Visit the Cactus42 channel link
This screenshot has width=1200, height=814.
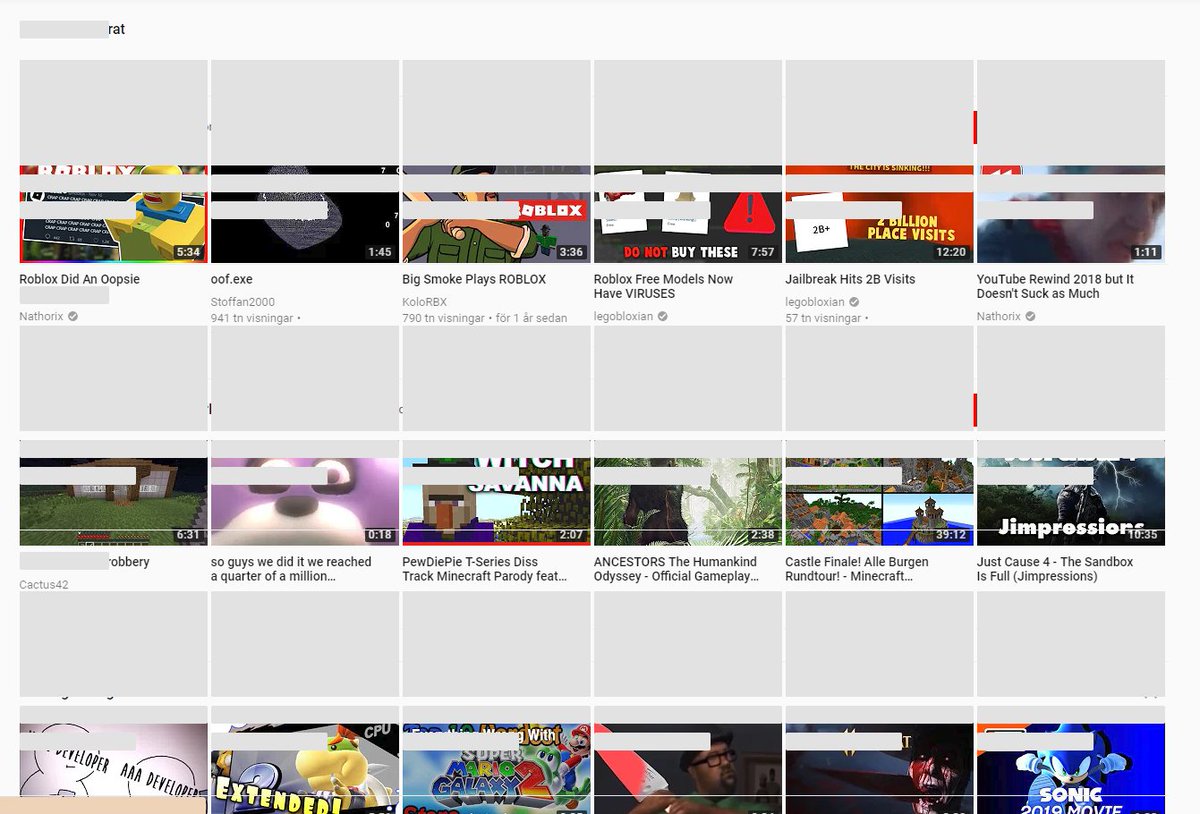point(44,584)
